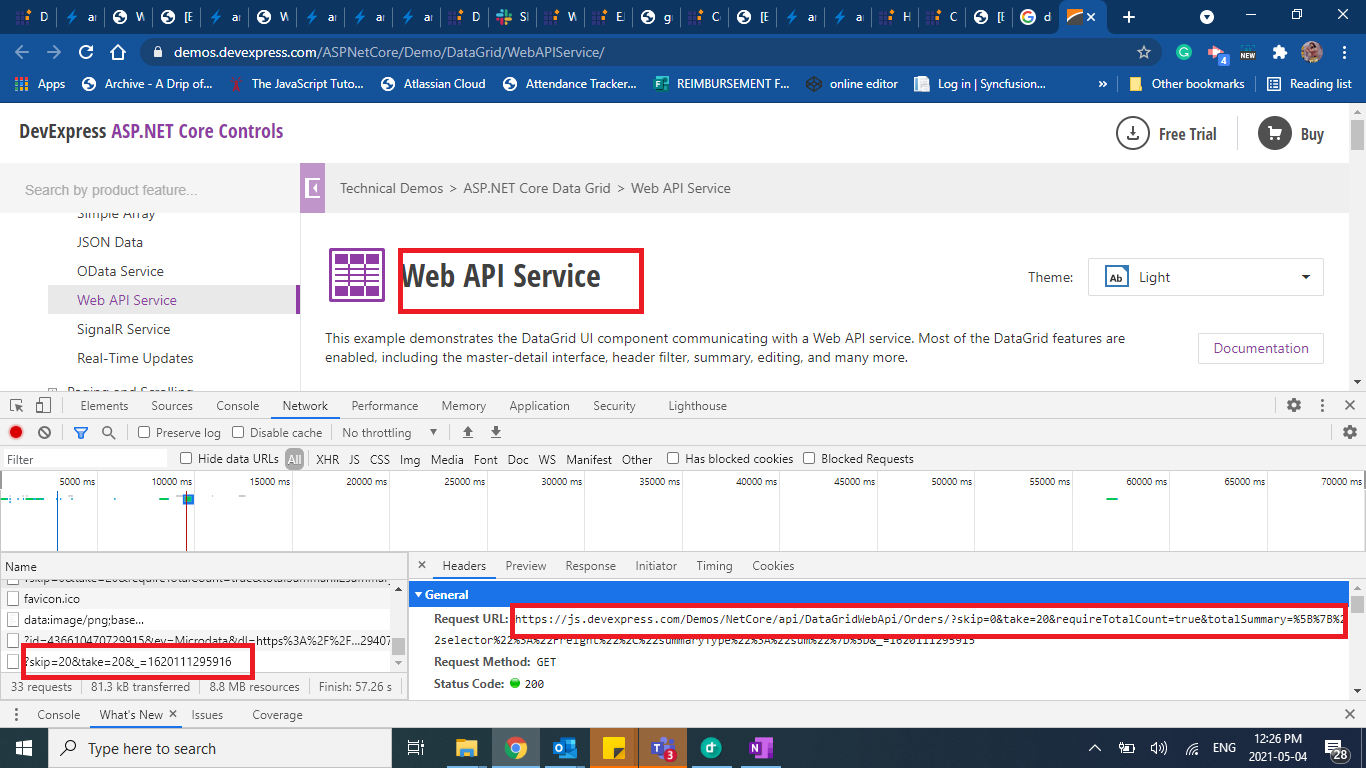Toggle the device toolbar icon

coord(43,406)
